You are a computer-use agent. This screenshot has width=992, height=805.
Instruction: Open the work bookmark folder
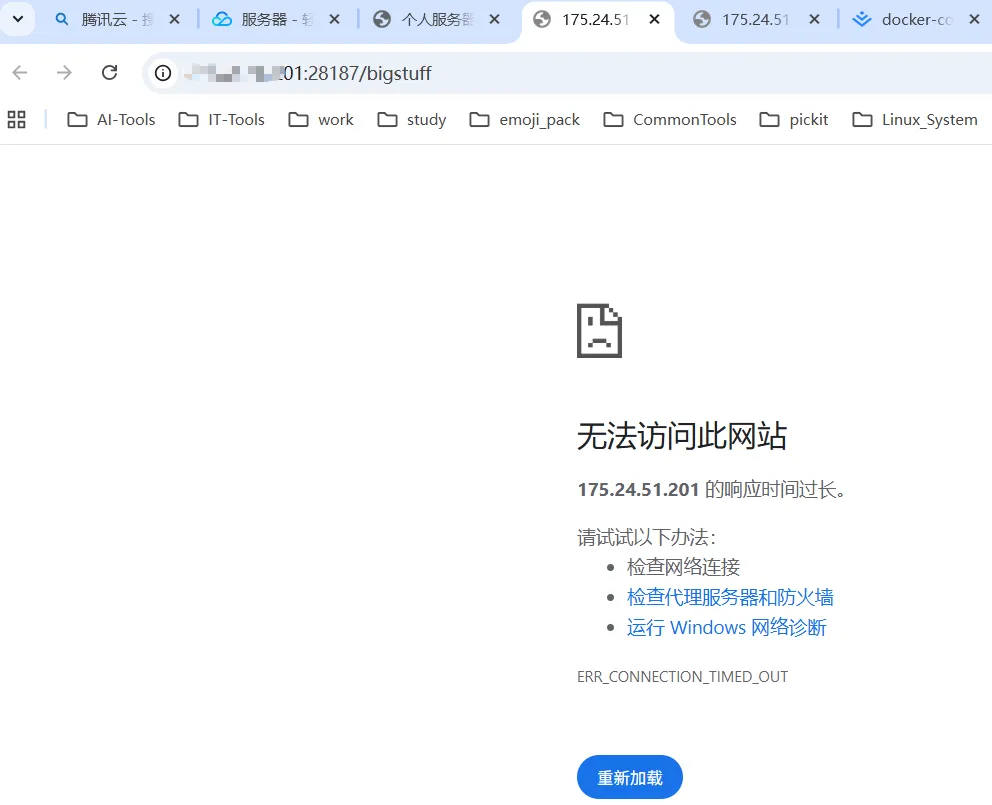pos(321,120)
